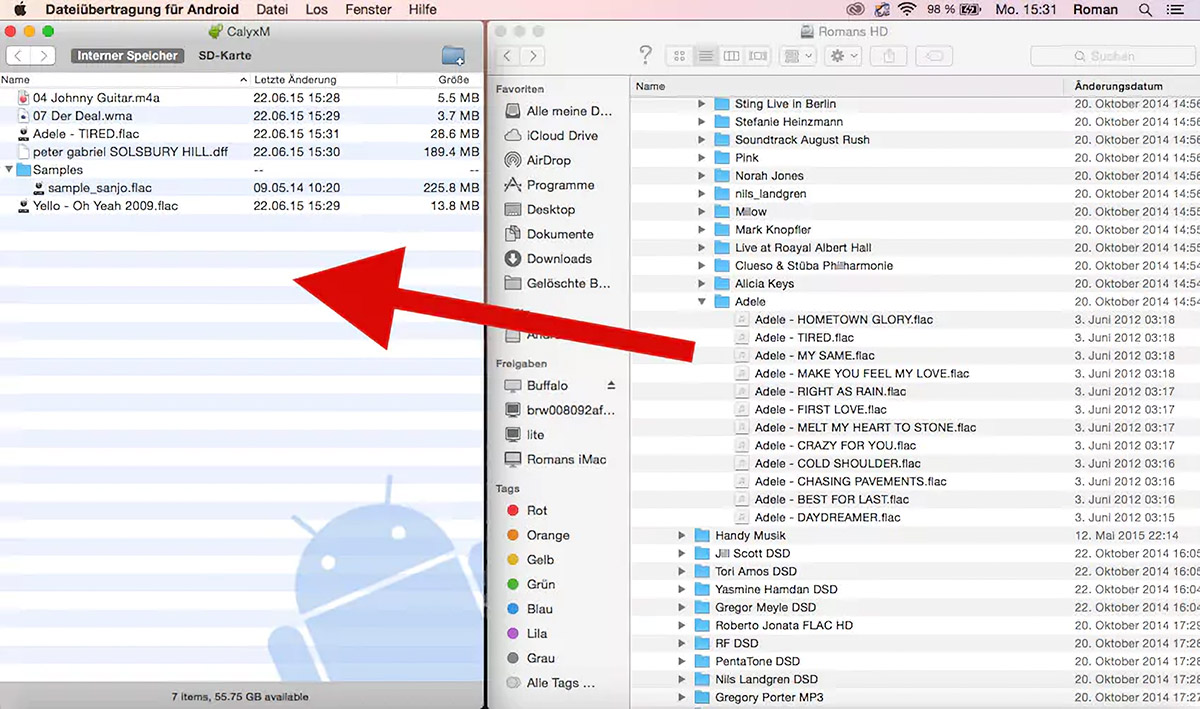The image size is (1200, 709).
Task: Open Notification Center from the menu bar
Action: [1177, 9]
